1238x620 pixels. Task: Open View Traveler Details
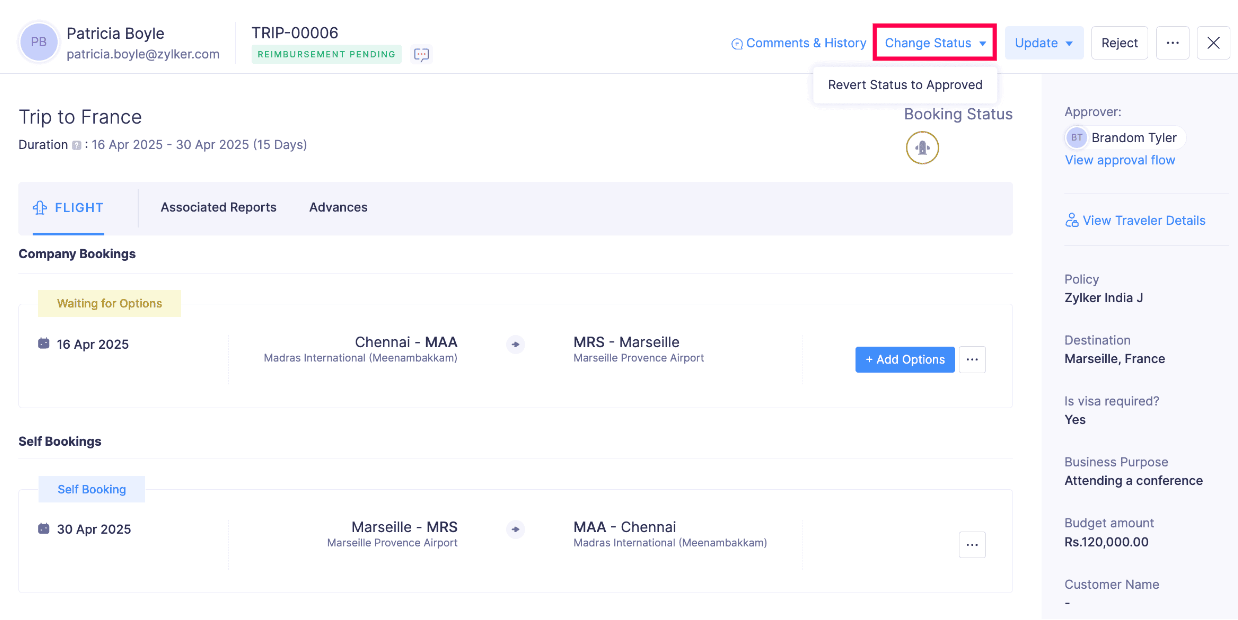pyautogui.click(x=1135, y=221)
